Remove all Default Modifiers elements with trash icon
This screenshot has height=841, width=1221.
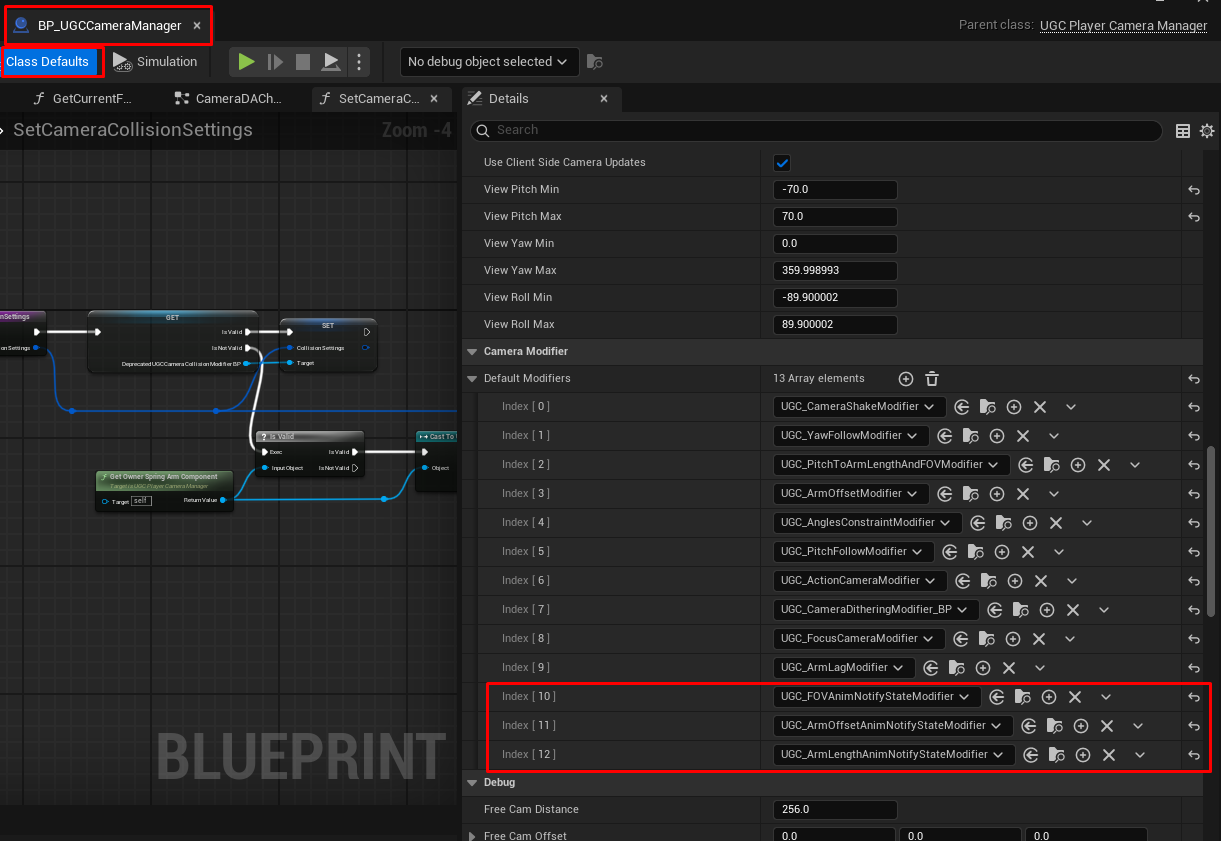932,379
